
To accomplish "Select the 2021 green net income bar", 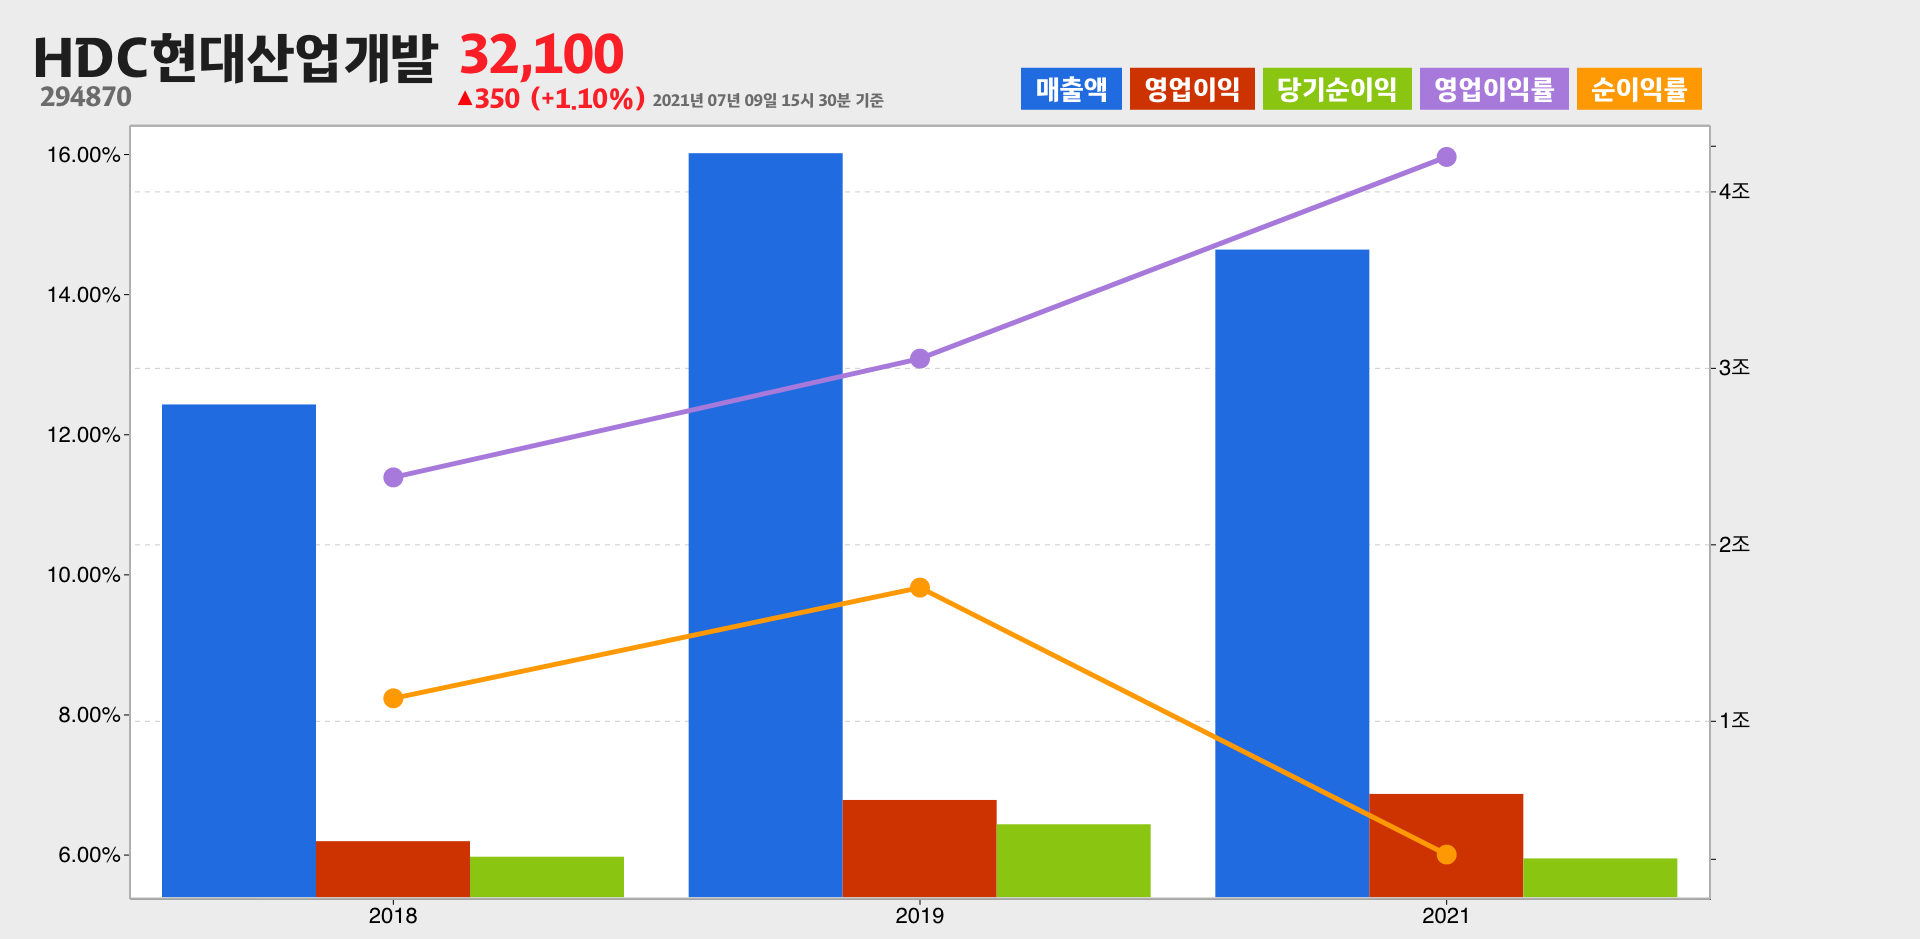I will coord(1600,878).
